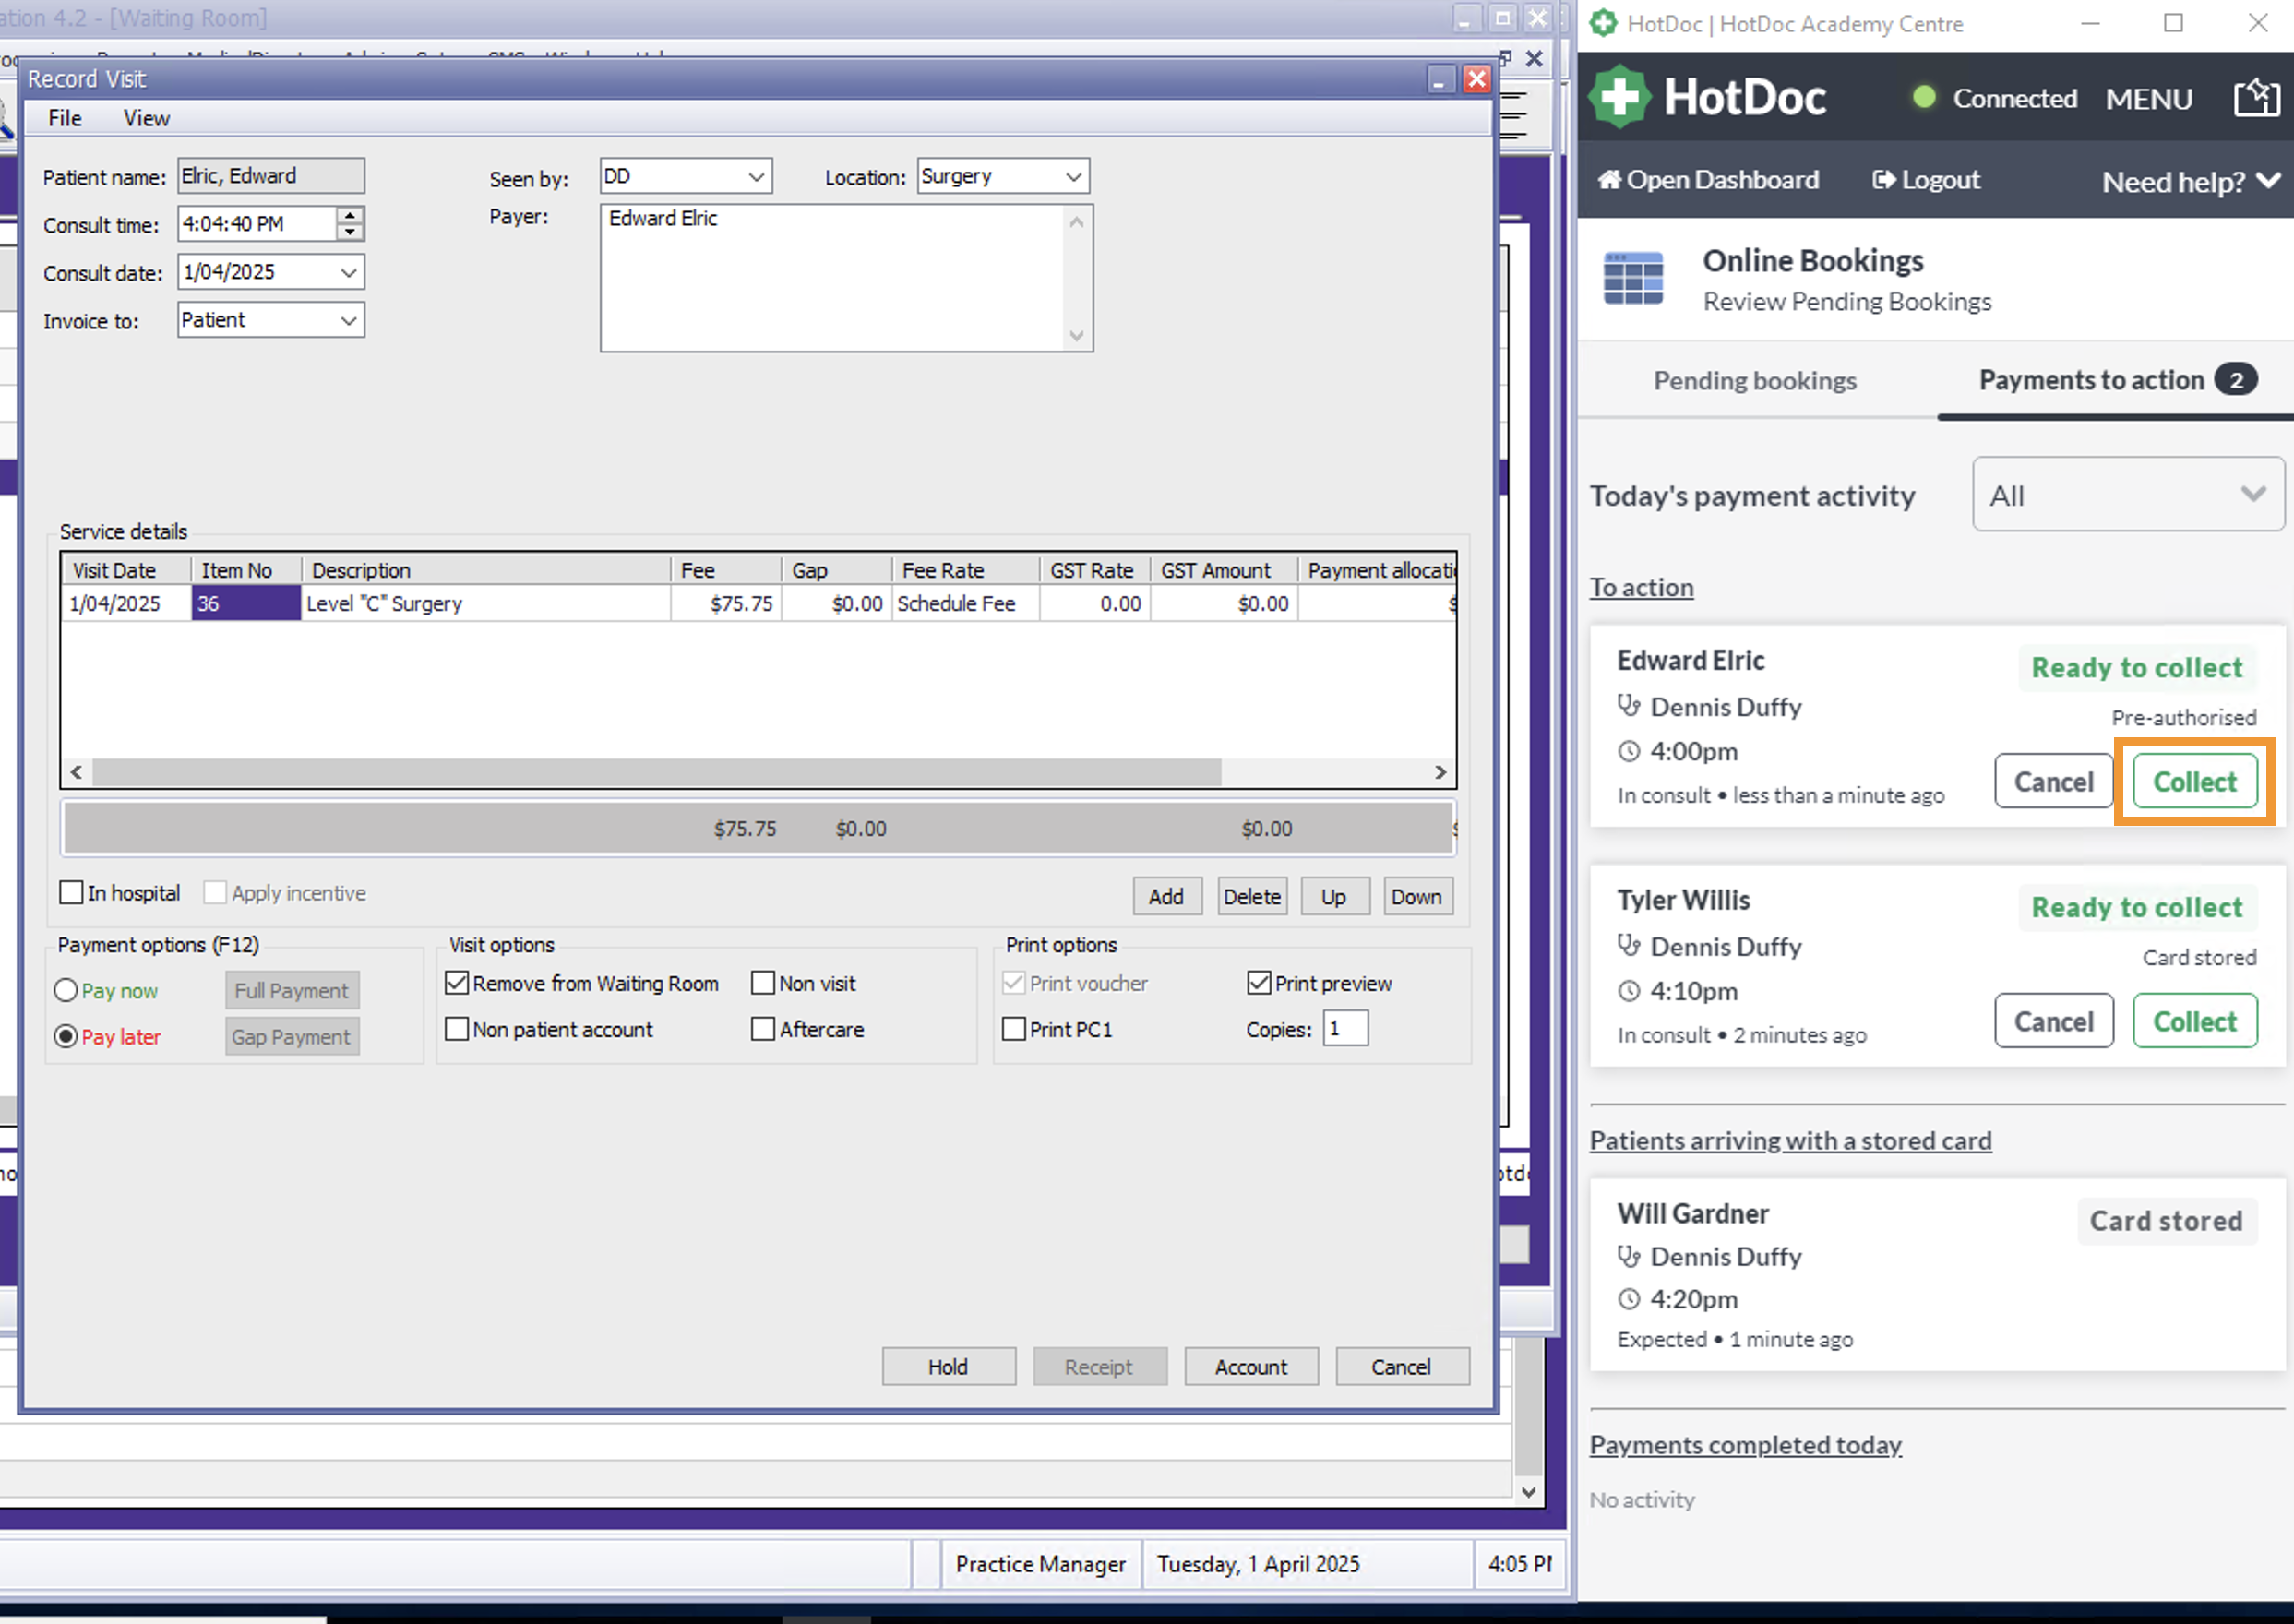The image size is (2294, 1624).
Task: Click stethoscope icon on Tyler Willis card
Action: (1629, 946)
